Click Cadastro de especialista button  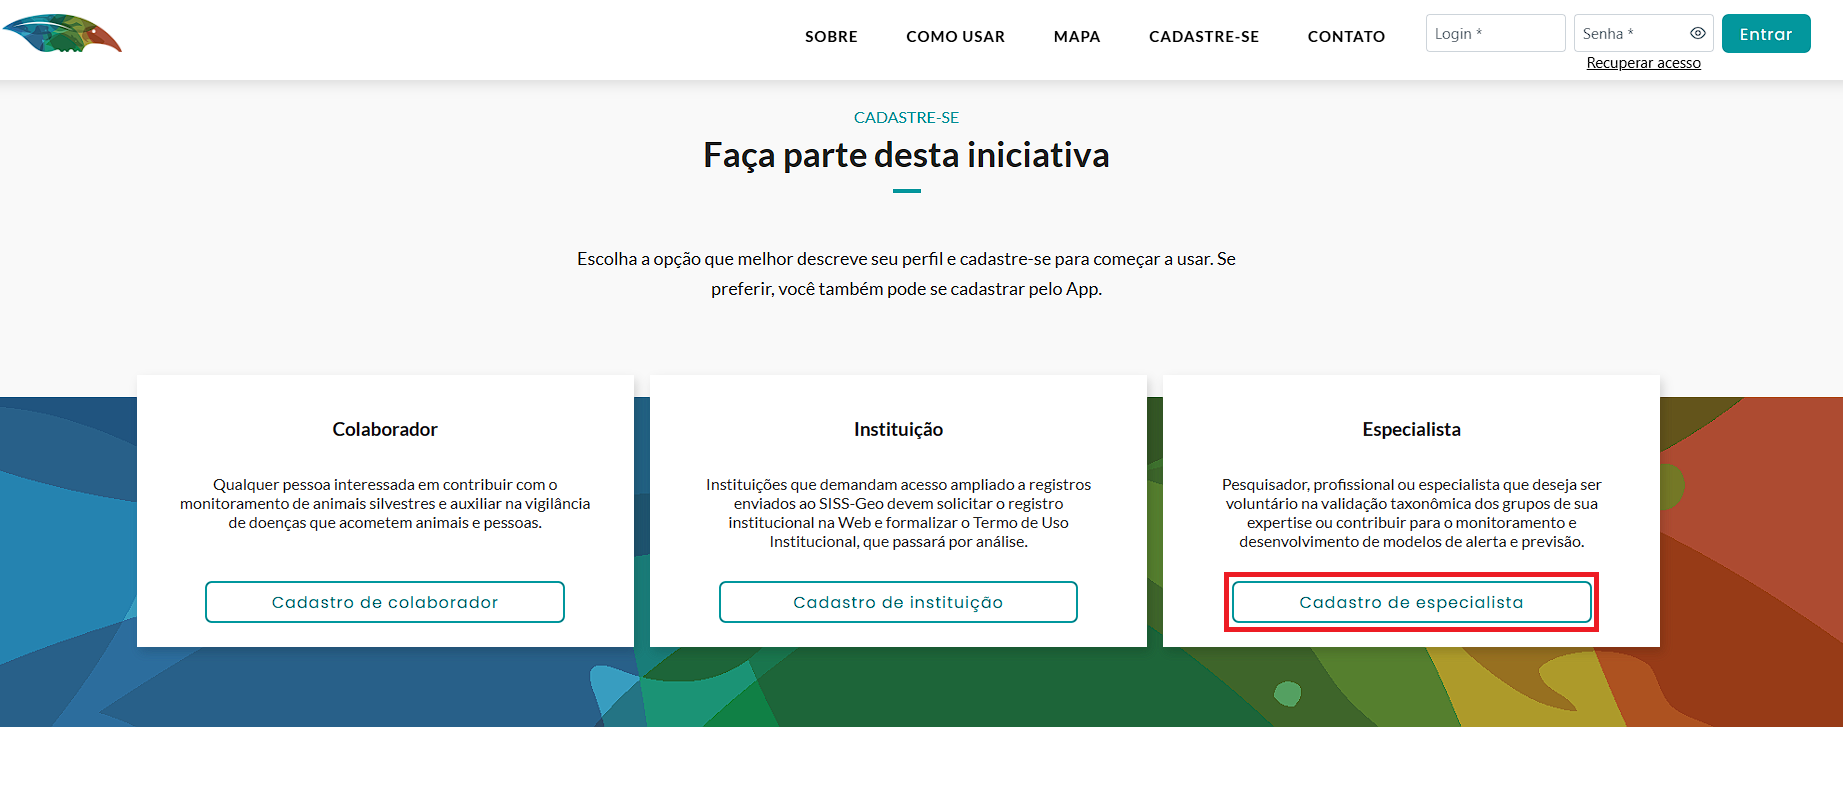coord(1411,602)
